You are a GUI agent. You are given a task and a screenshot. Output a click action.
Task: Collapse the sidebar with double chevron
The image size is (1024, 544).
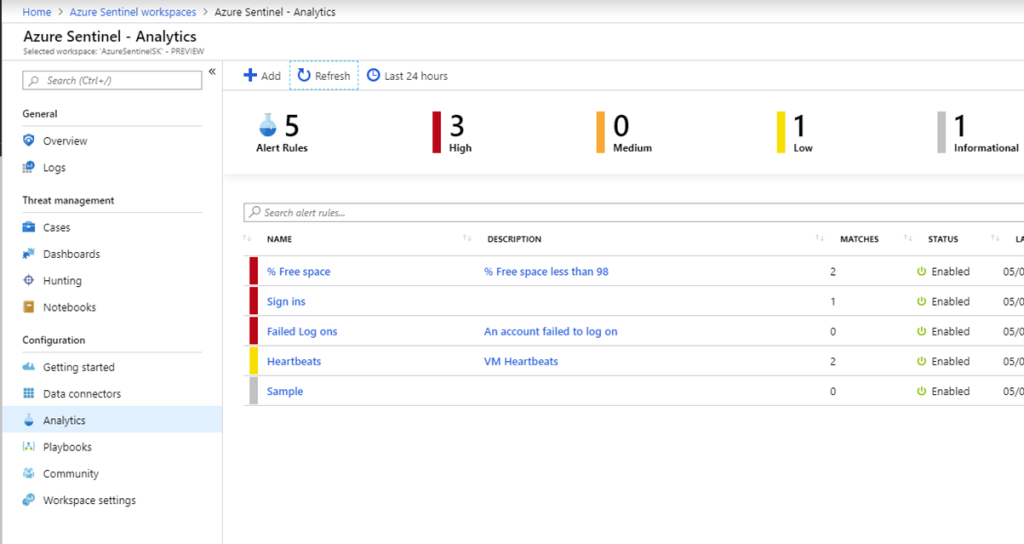(x=212, y=72)
